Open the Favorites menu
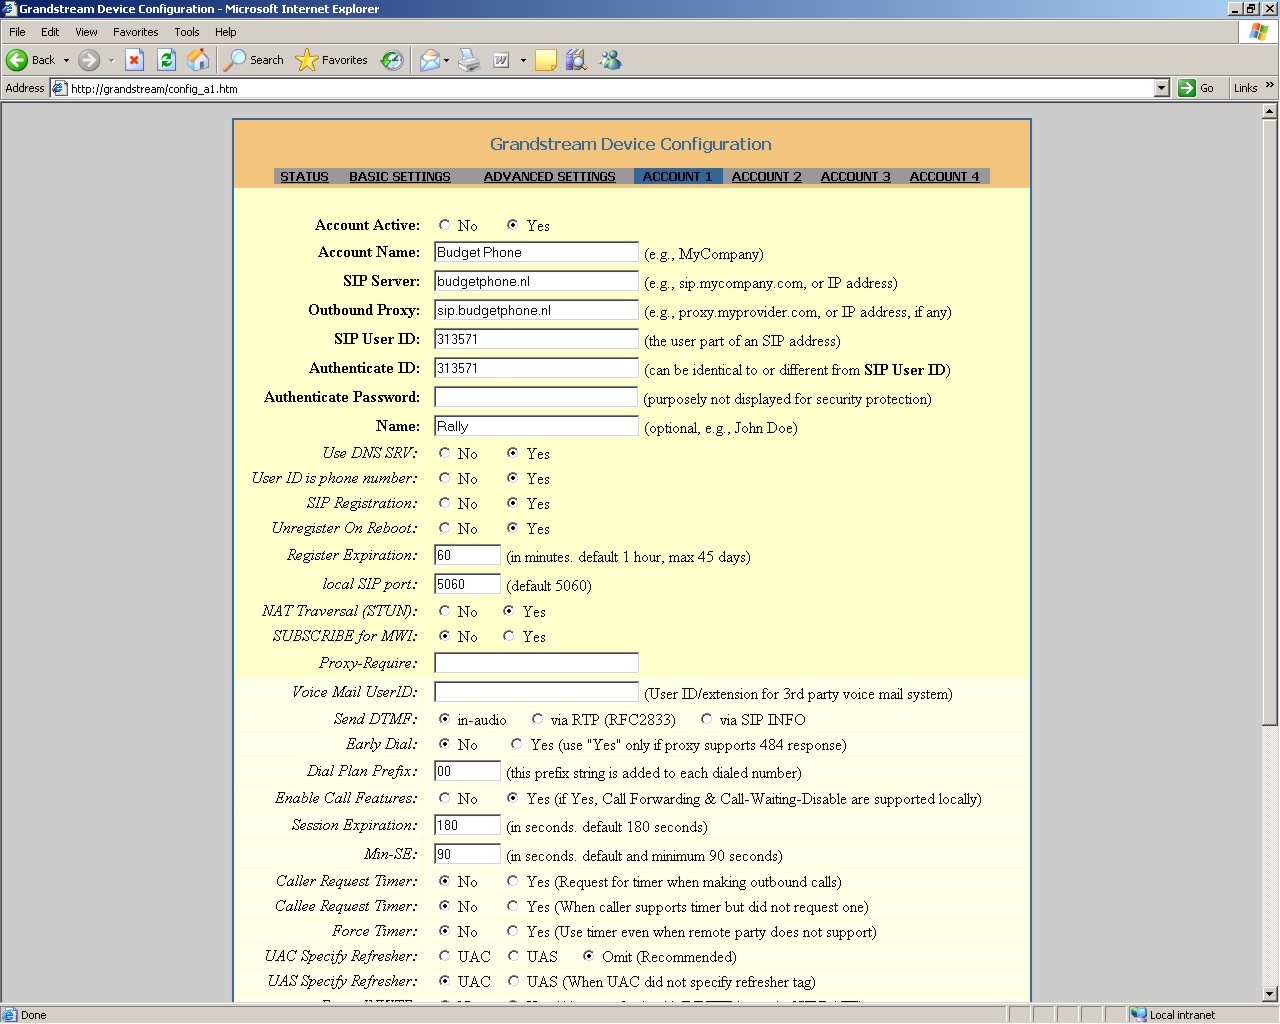 pyautogui.click(x=136, y=32)
